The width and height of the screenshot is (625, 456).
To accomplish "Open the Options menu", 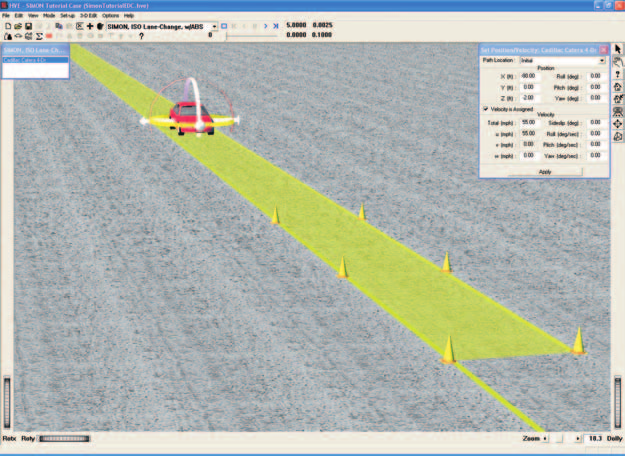I will click(x=110, y=16).
